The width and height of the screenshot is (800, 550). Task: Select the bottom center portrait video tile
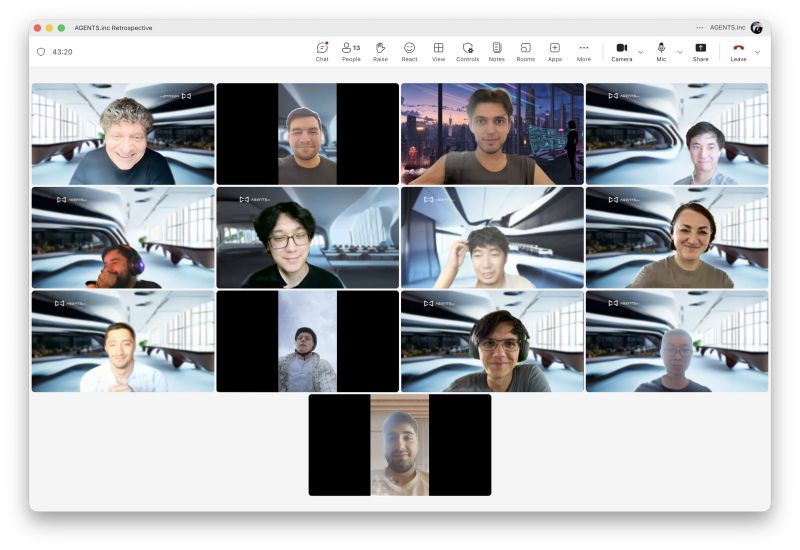coord(400,445)
